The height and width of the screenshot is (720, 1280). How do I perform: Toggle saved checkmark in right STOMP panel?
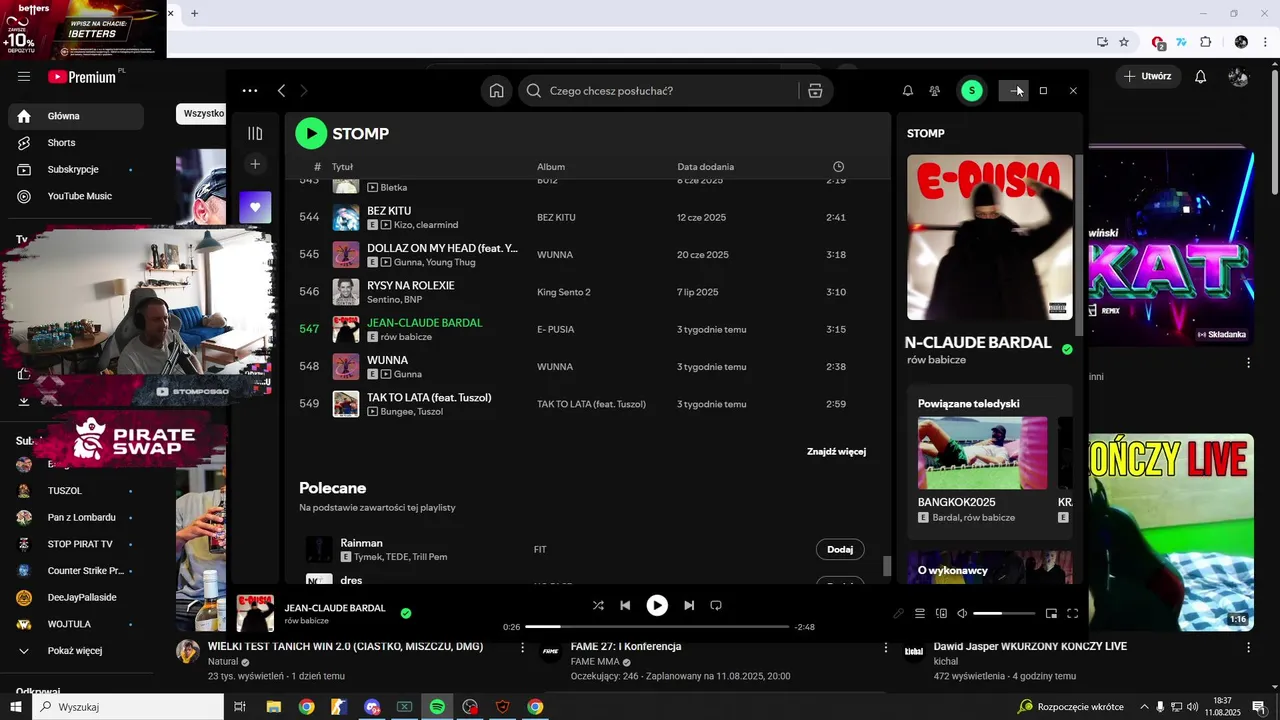[x=1067, y=349]
